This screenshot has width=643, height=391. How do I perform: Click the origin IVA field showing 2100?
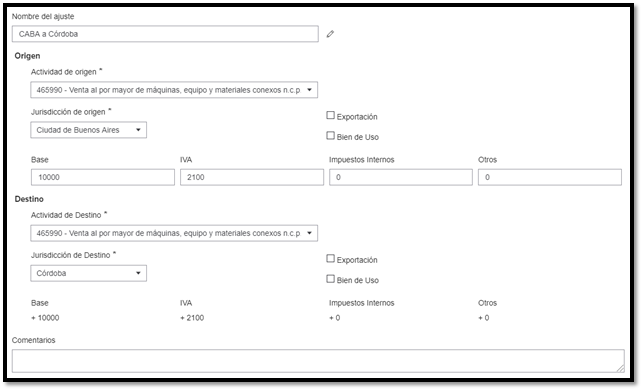252,177
